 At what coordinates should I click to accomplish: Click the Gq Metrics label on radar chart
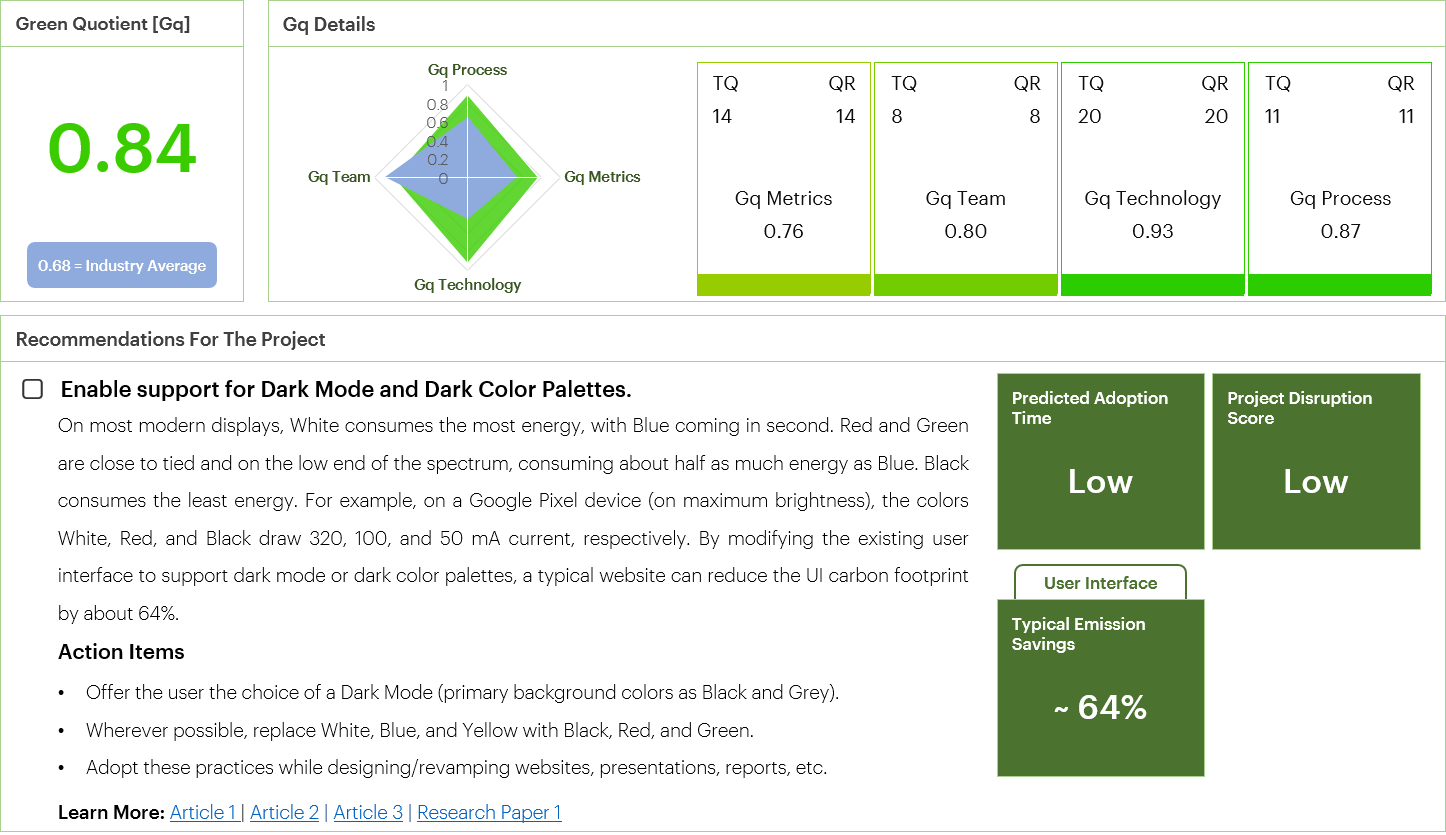click(x=602, y=177)
